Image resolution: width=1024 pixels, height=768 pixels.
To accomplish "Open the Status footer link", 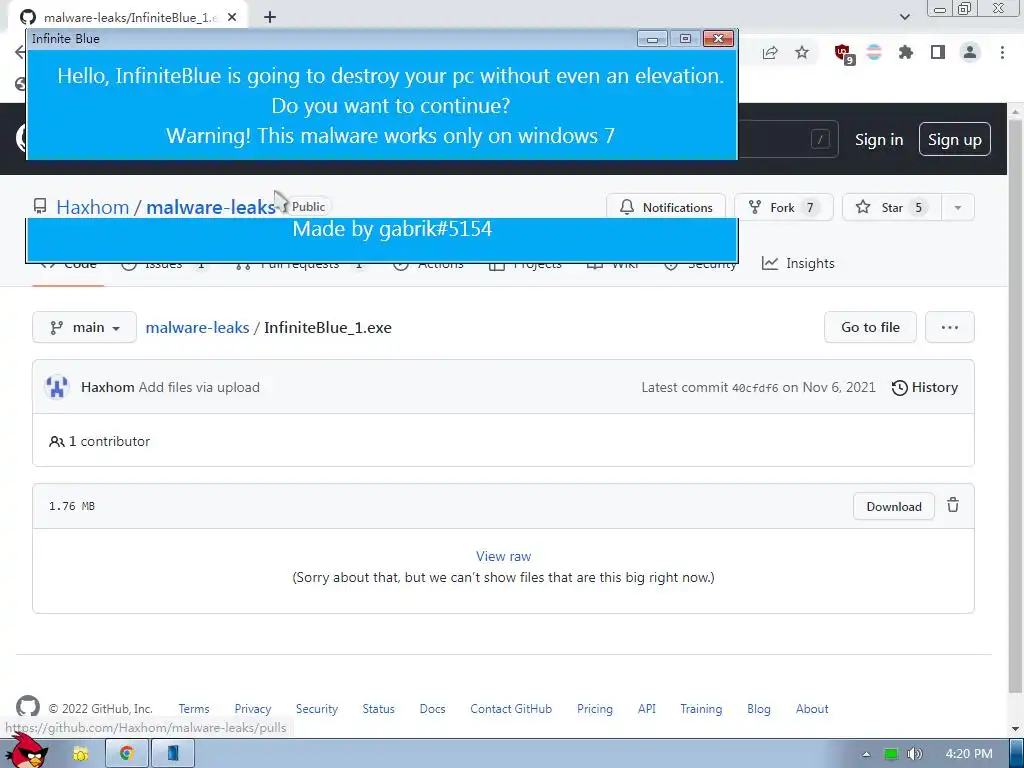I will 379,709.
